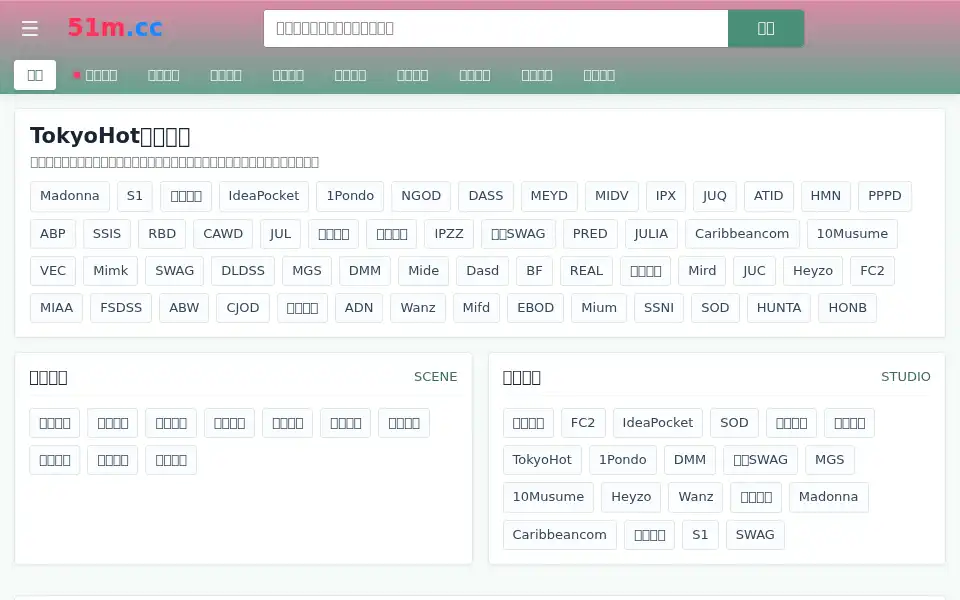The height and width of the screenshot is (600, 960).
Task: Select the ABP tag
Action: (x=53, y=234)
